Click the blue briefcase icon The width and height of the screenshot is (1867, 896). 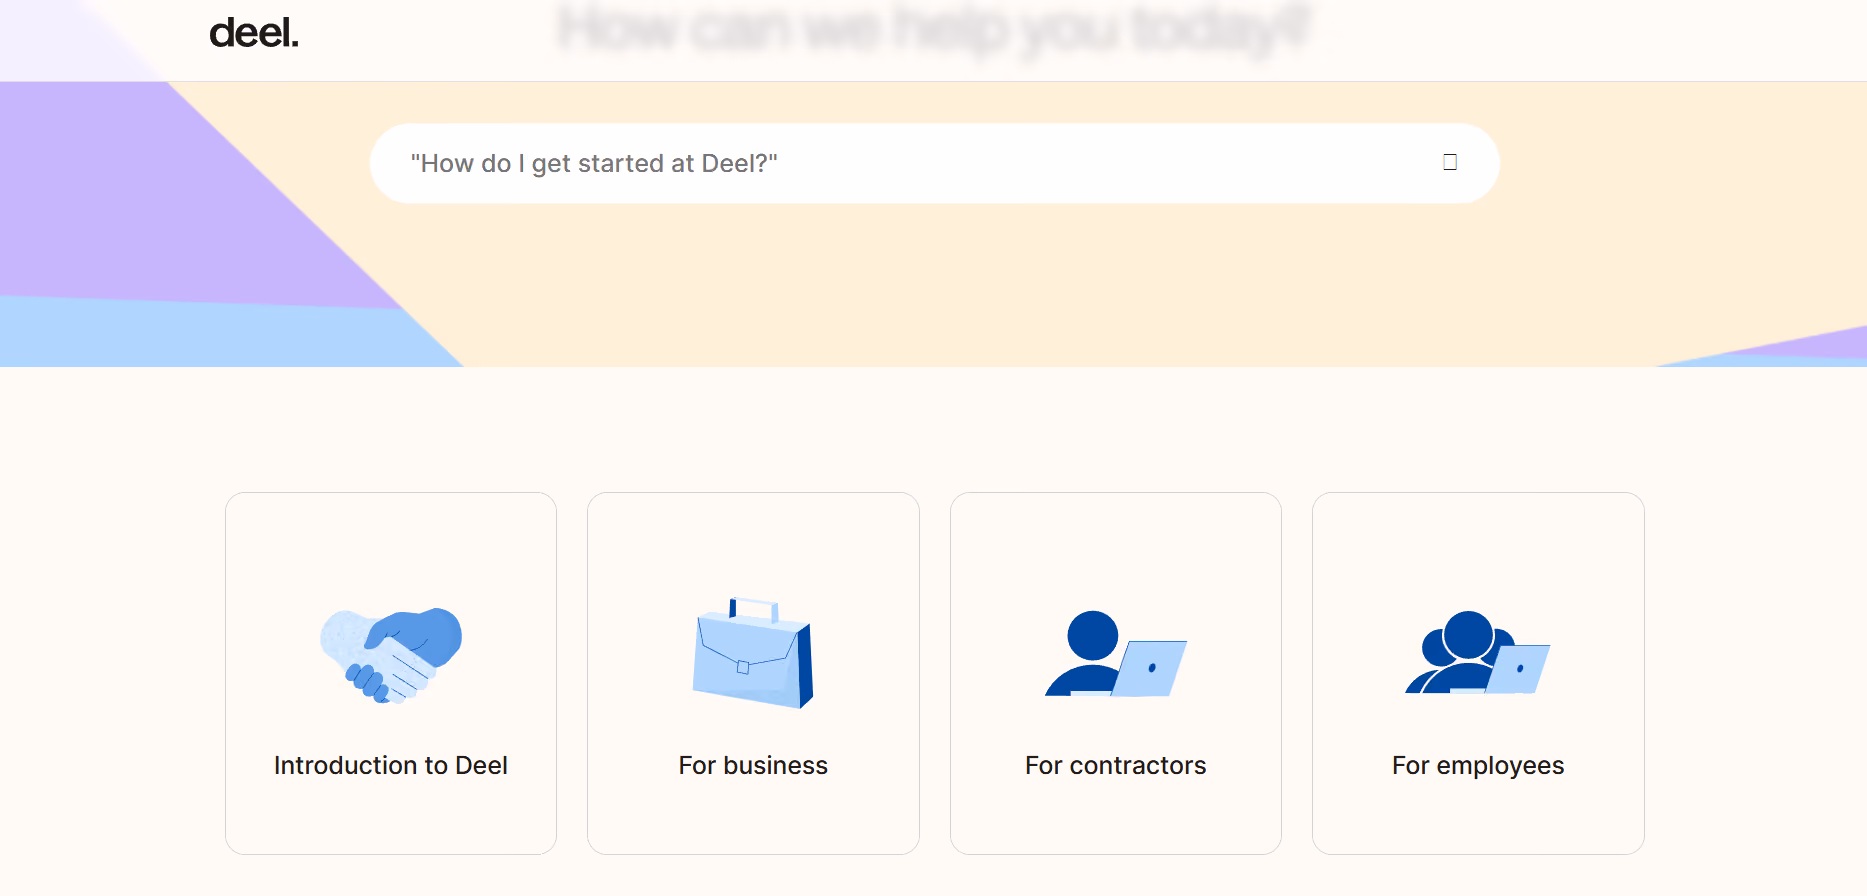tap(753, 653)
